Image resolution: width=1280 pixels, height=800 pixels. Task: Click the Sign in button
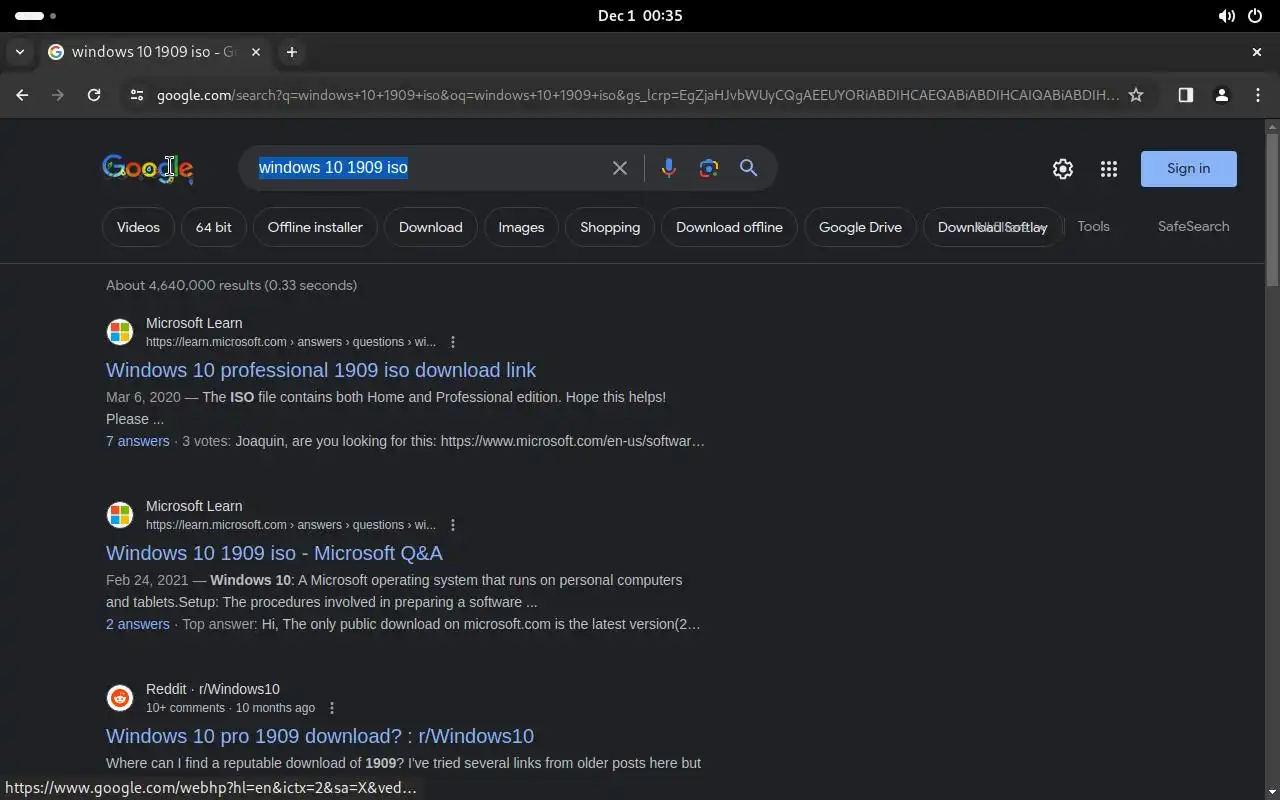coord(1188,169)
